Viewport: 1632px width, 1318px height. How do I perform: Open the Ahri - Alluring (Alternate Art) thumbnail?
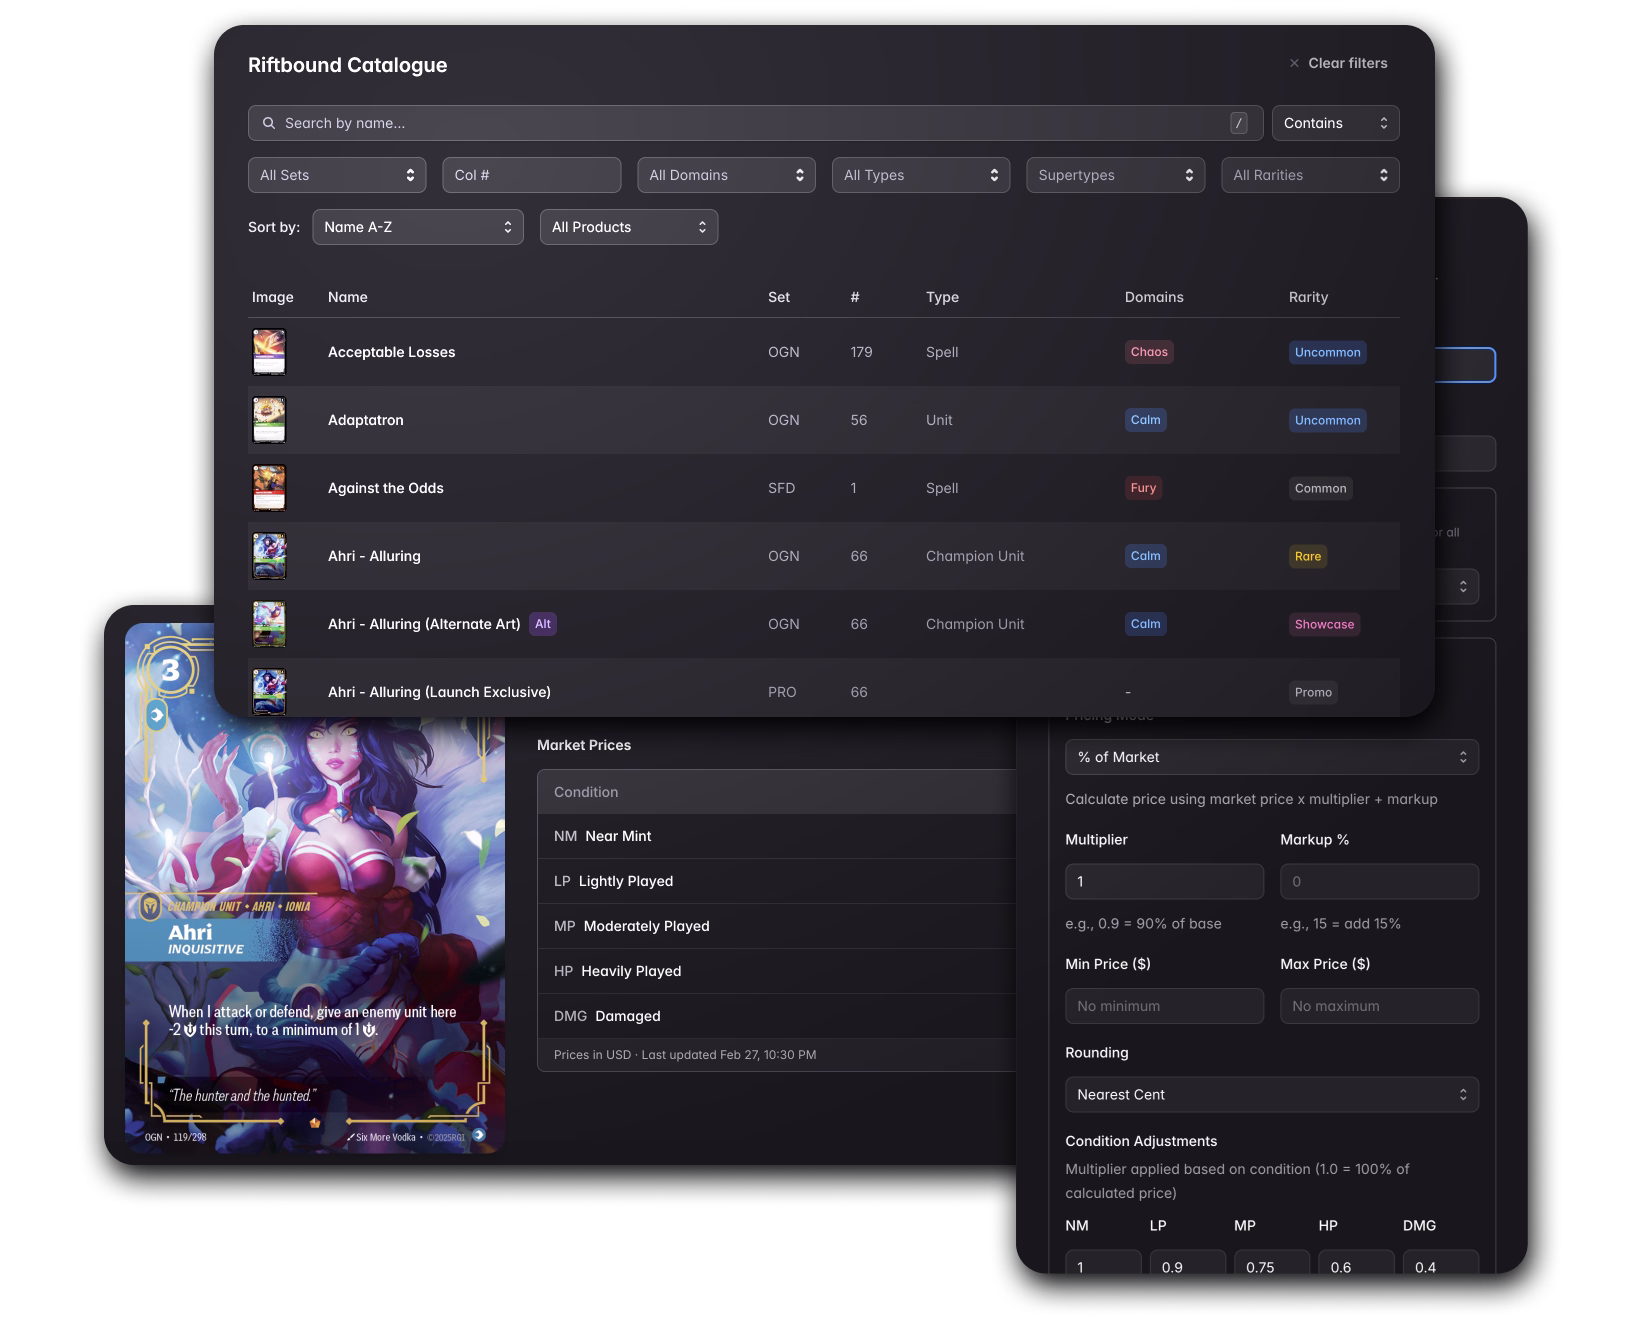(x=269, y=624)
